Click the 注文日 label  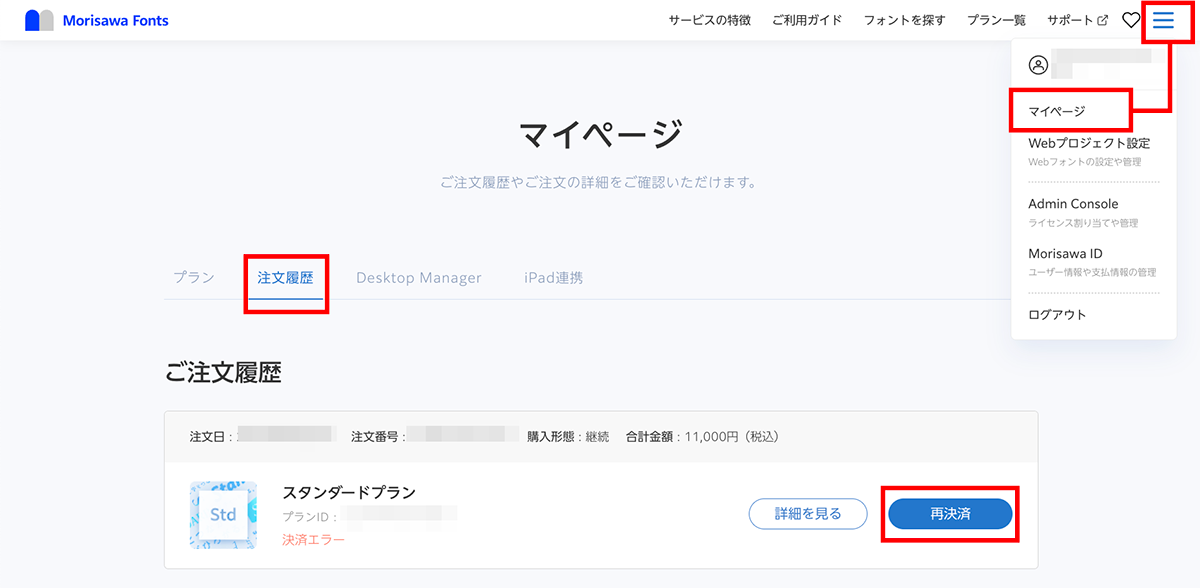211,437
